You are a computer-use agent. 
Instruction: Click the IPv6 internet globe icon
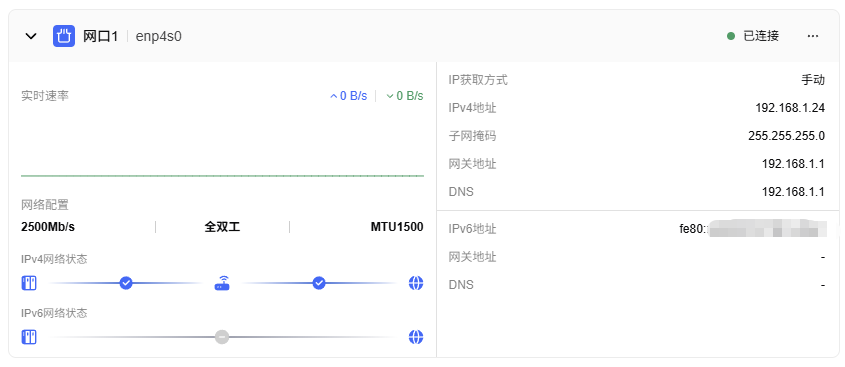[415, 337]
